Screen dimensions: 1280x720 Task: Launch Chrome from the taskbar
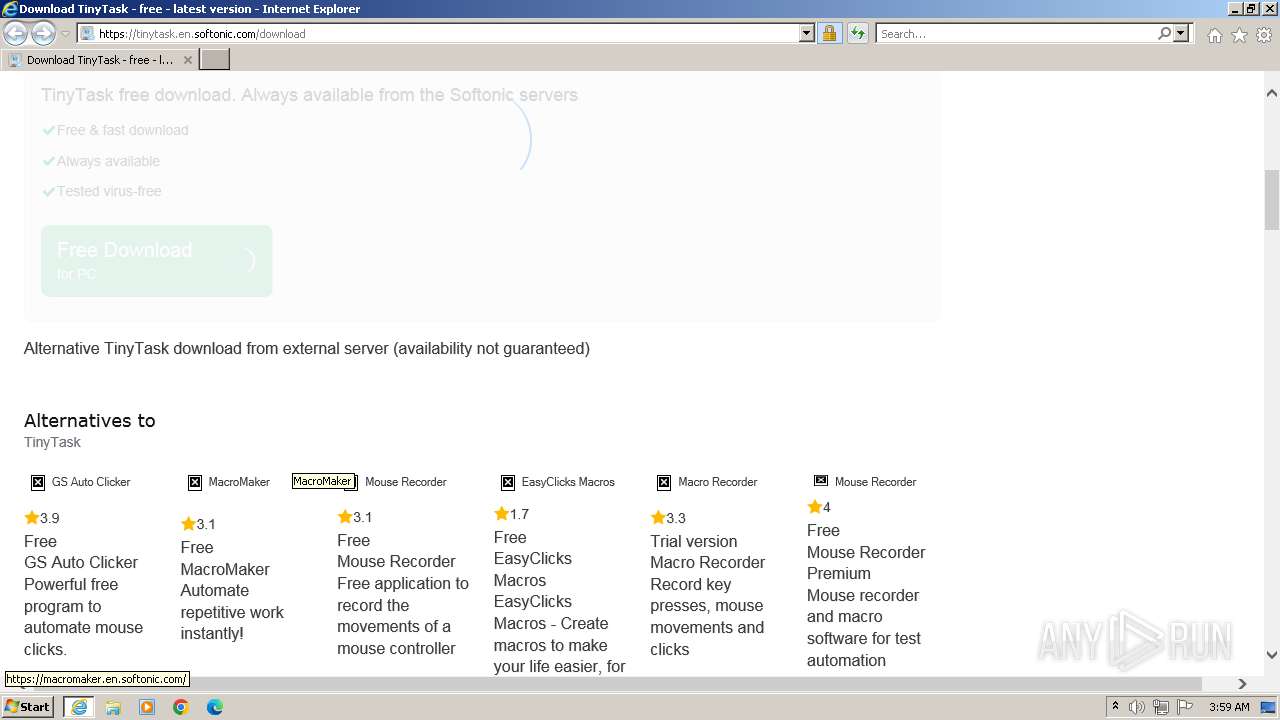(181, 707)
